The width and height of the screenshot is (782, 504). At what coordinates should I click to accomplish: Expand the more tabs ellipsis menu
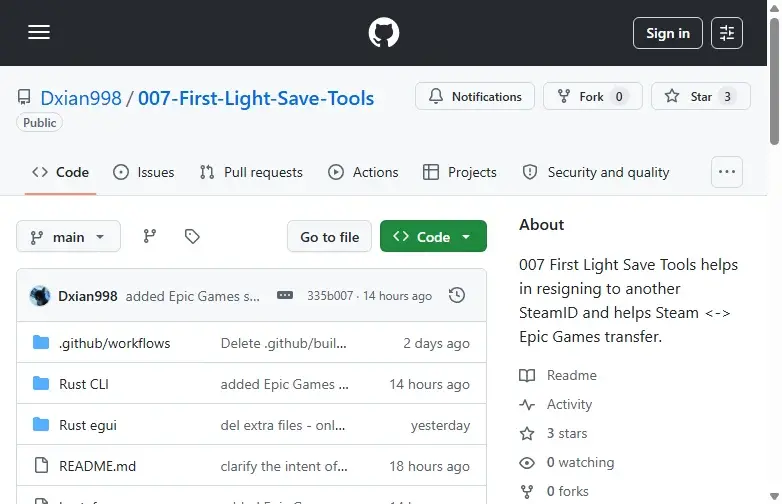(x=727, y=172)
